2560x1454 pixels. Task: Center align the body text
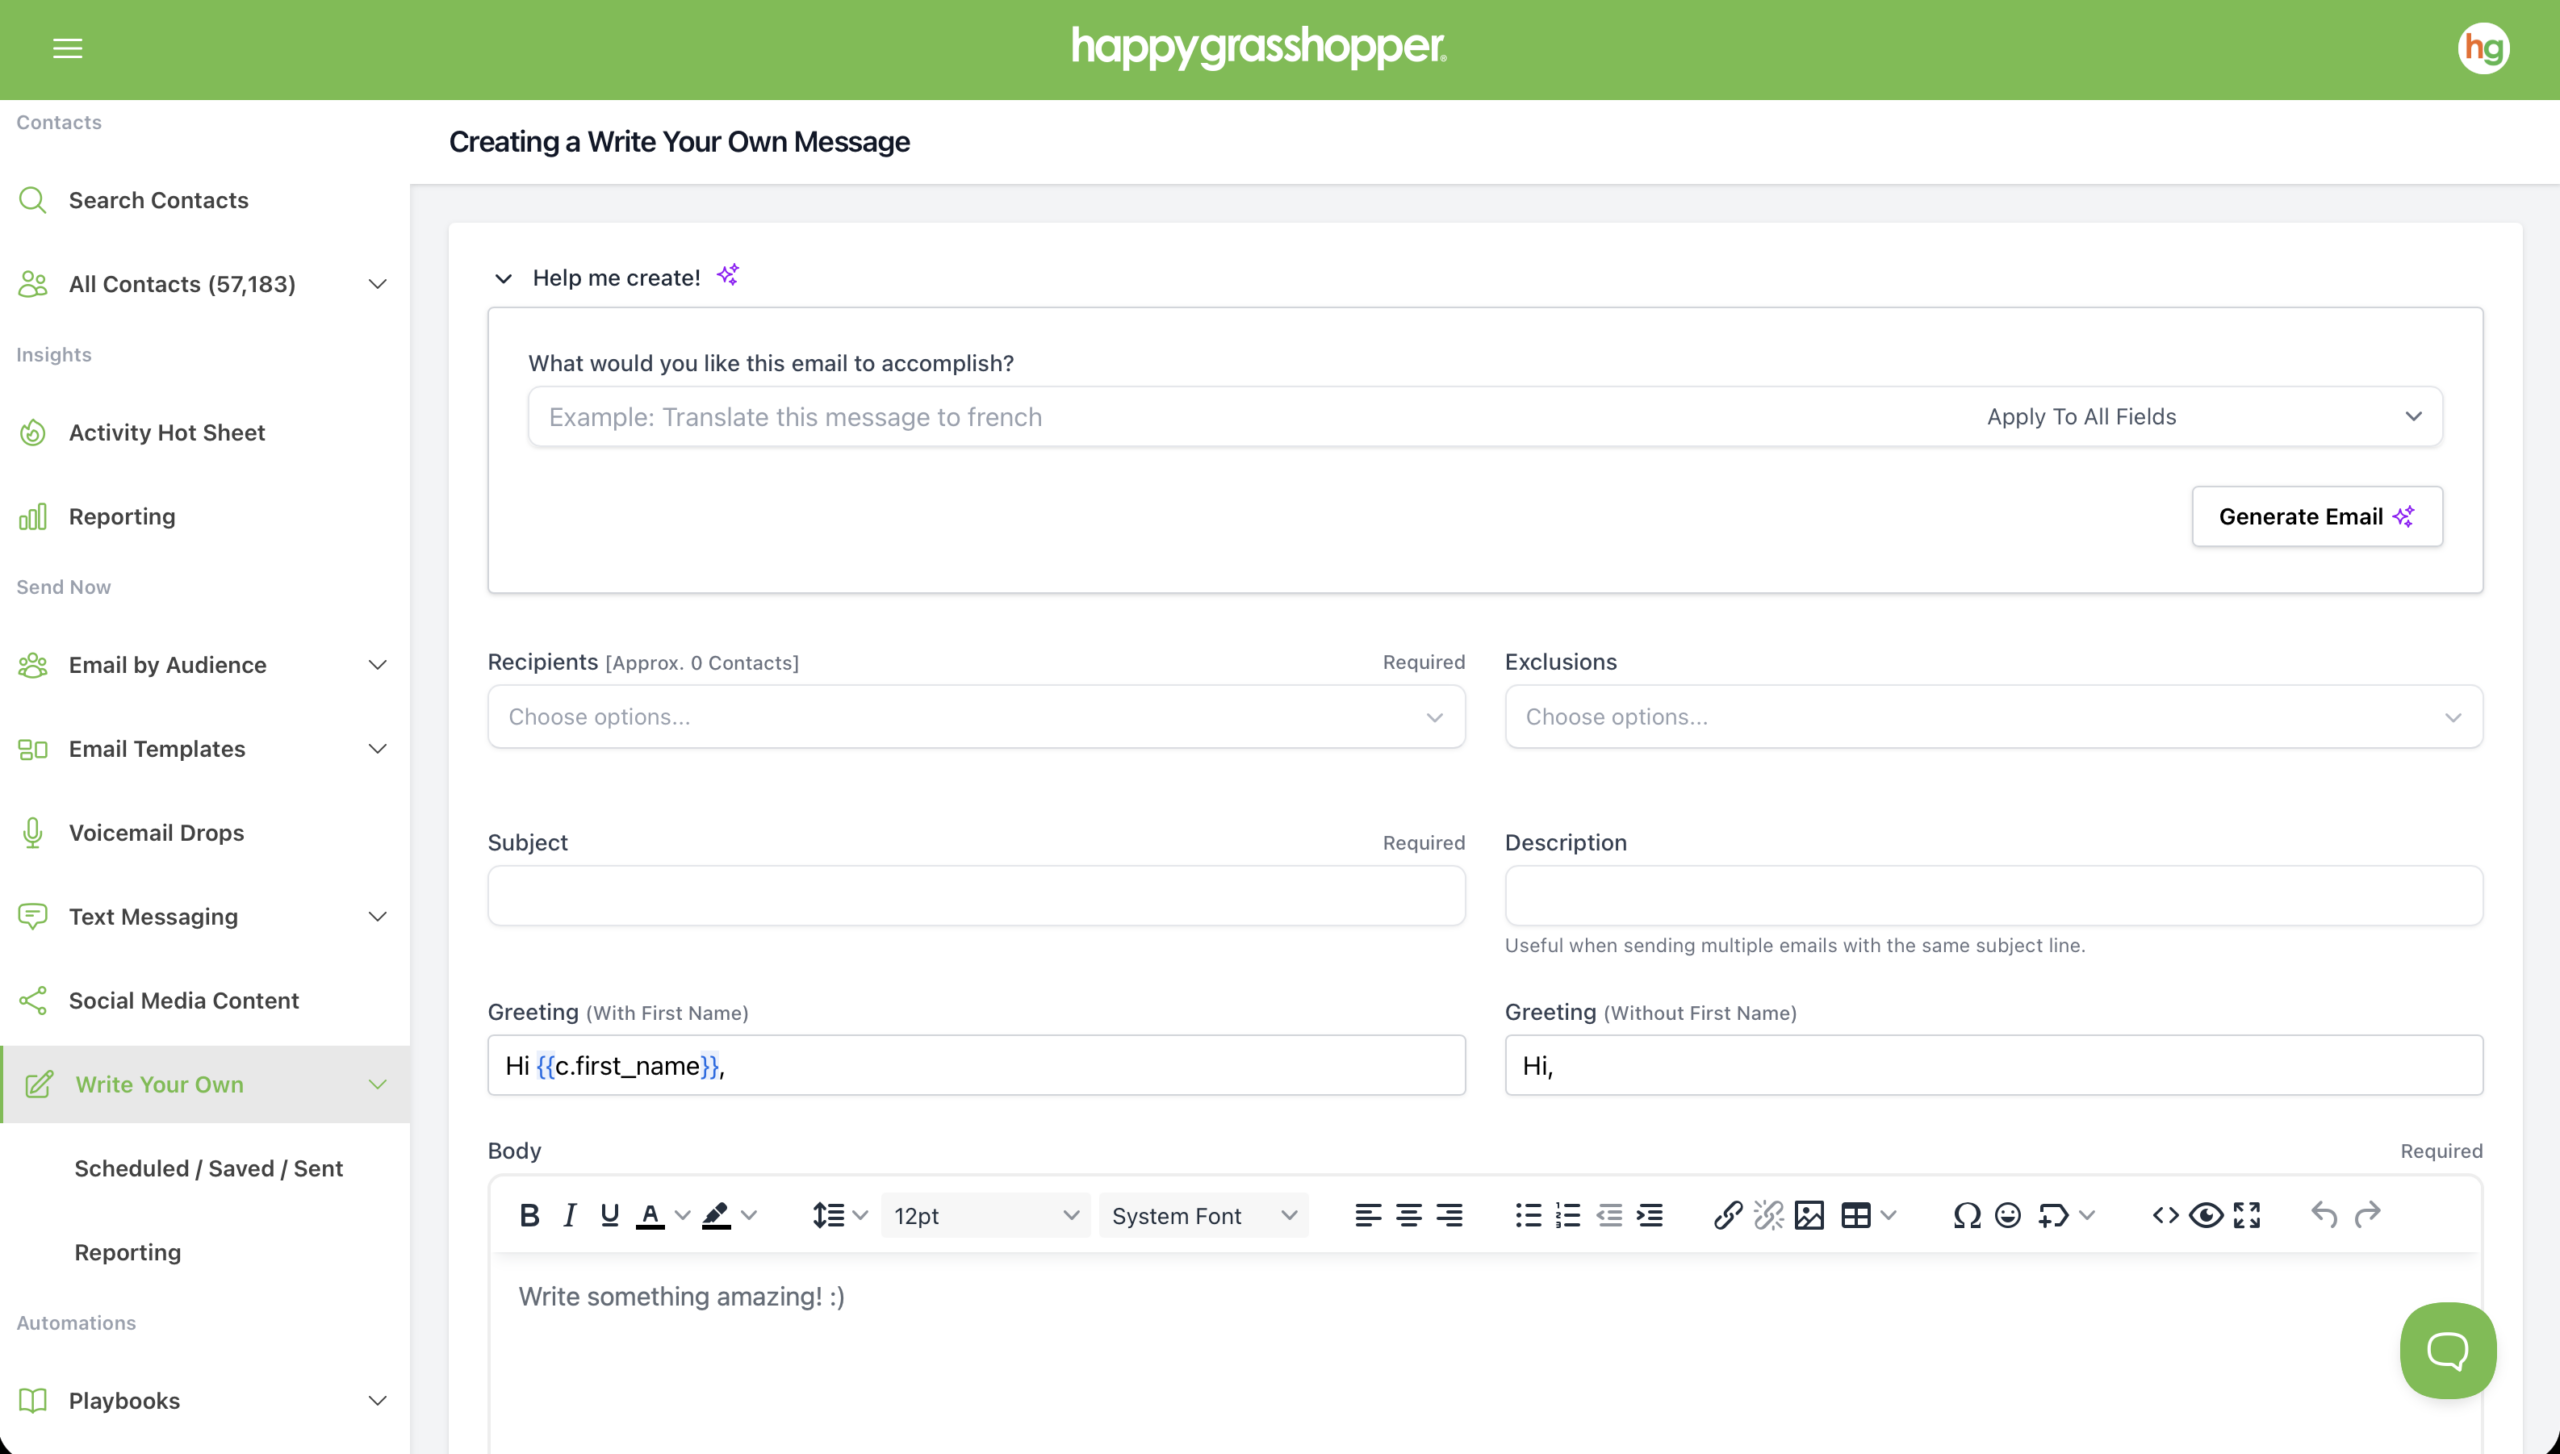[1409, 1215]
